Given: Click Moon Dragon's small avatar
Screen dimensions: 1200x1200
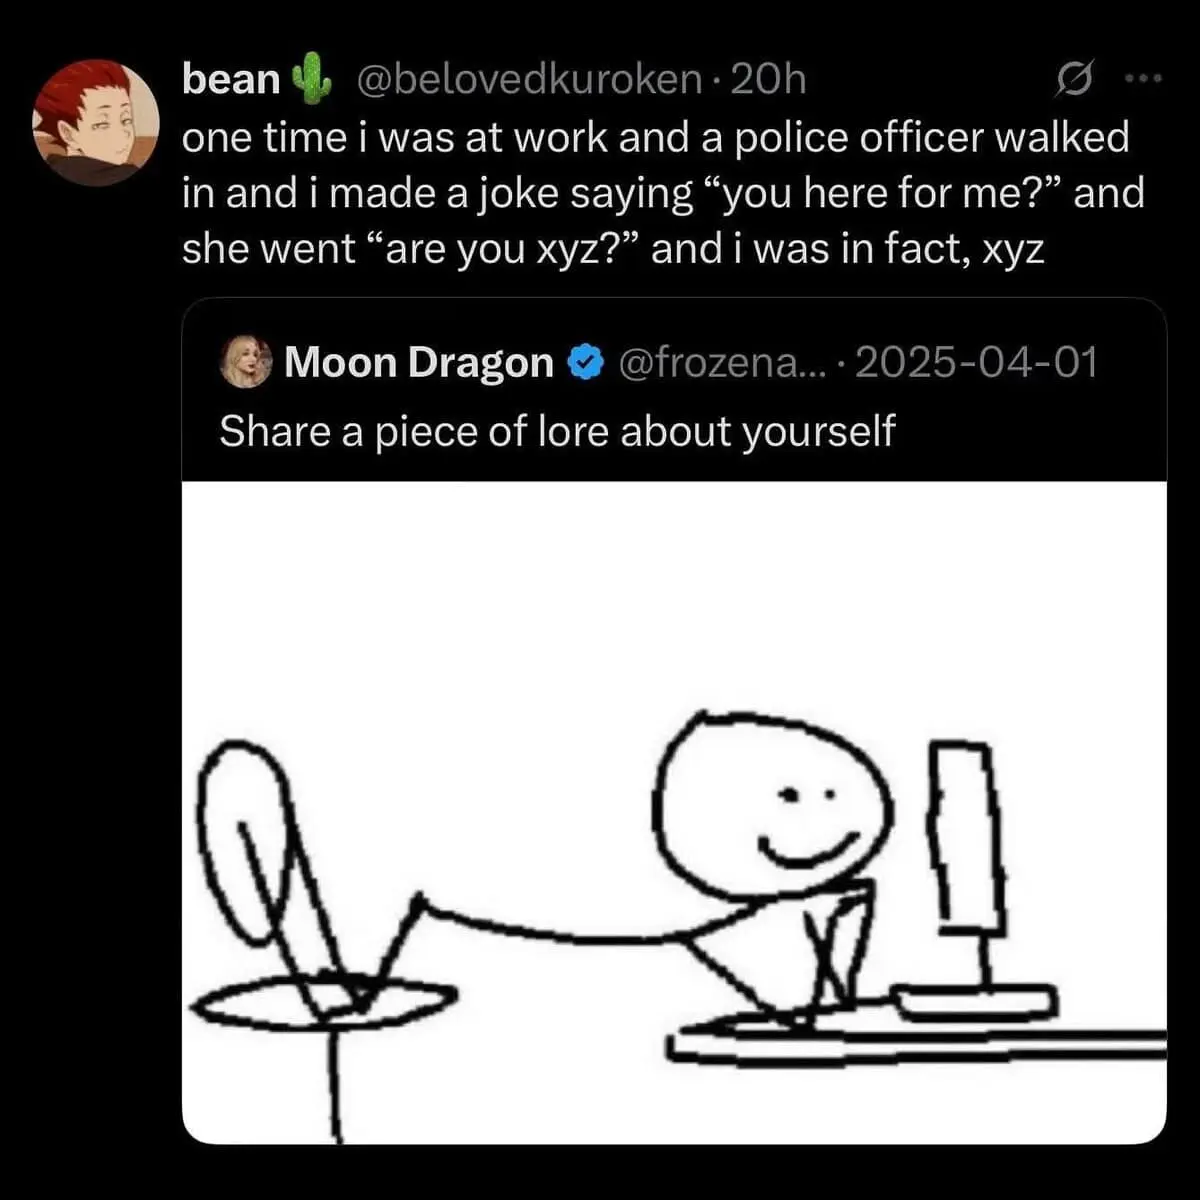Looking at the screenshot, I should (246, 362).
